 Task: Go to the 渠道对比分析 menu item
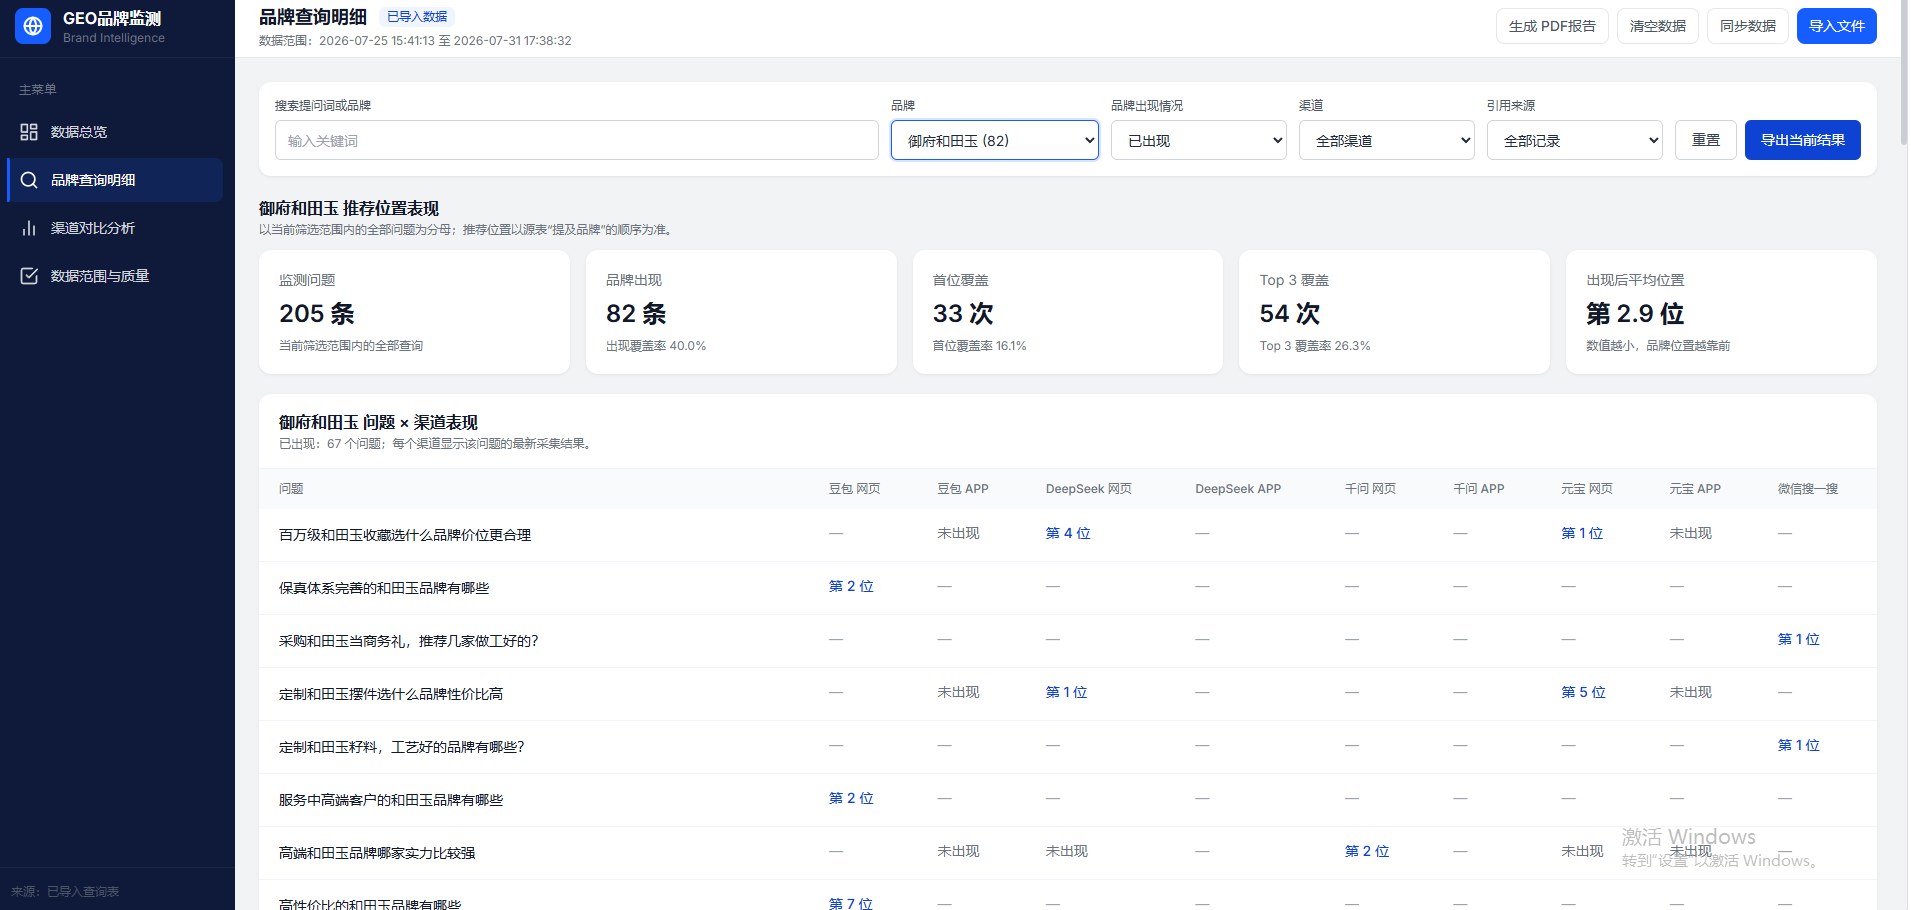115,228
